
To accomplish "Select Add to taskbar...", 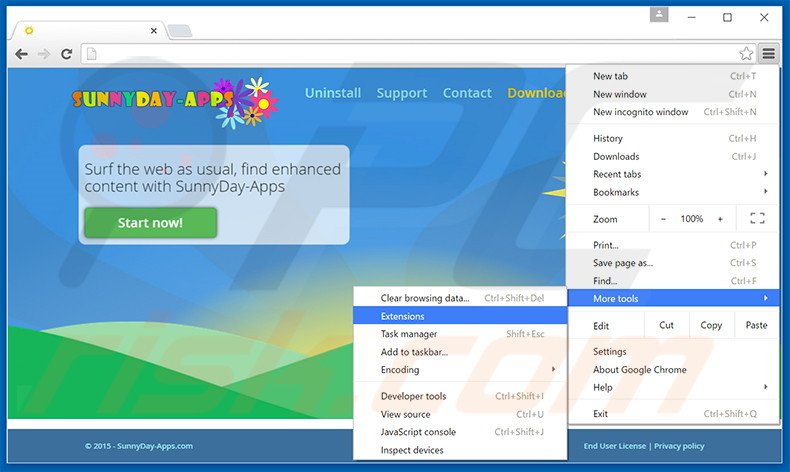I will (x=460, y=352).
